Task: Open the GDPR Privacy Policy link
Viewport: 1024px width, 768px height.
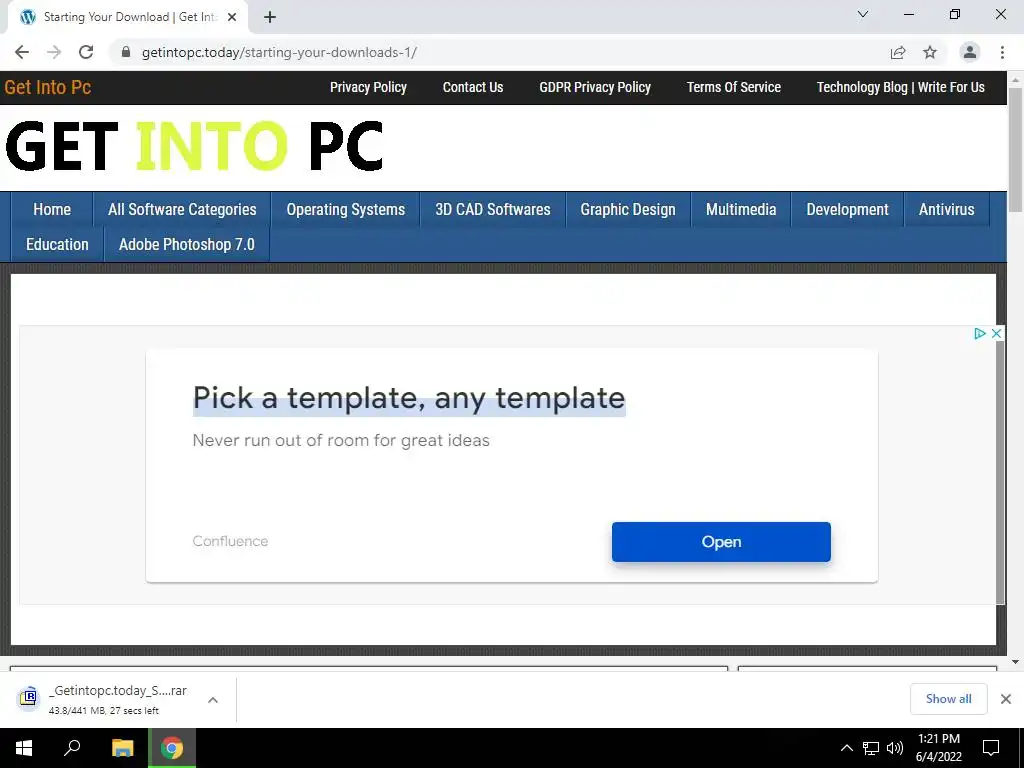Action: click(595, 88)
